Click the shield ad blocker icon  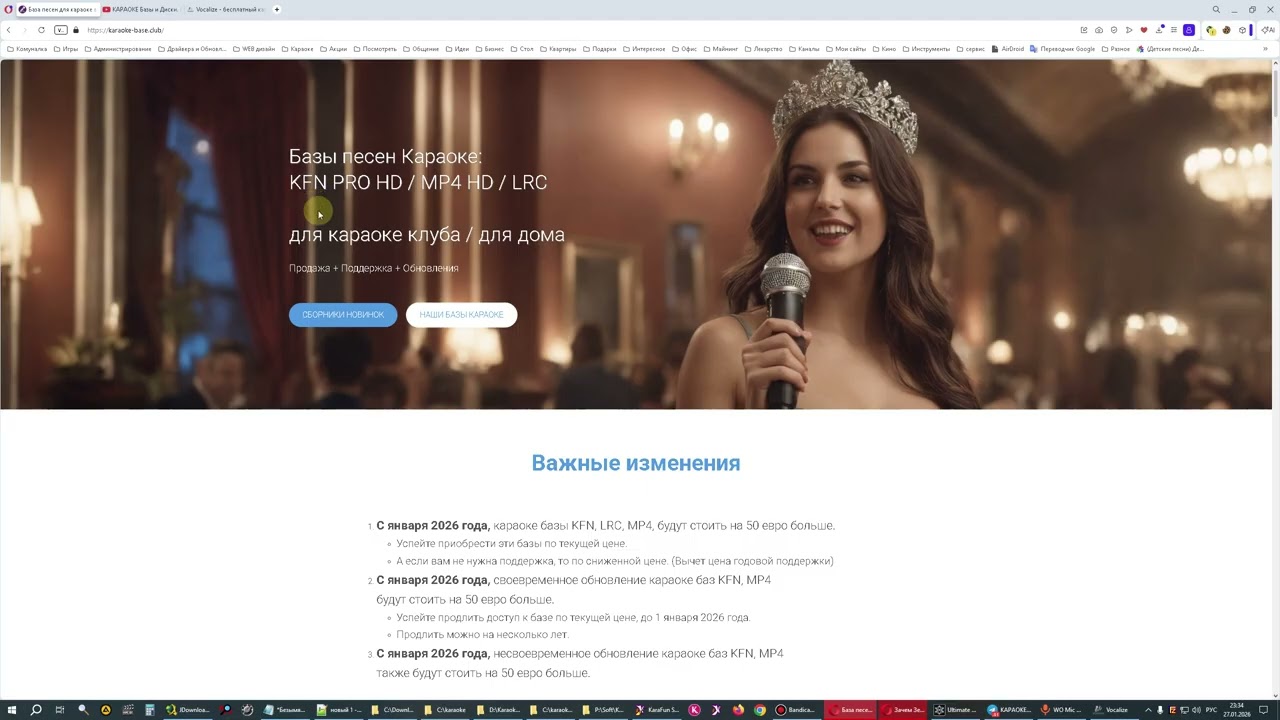(1114, 30)
